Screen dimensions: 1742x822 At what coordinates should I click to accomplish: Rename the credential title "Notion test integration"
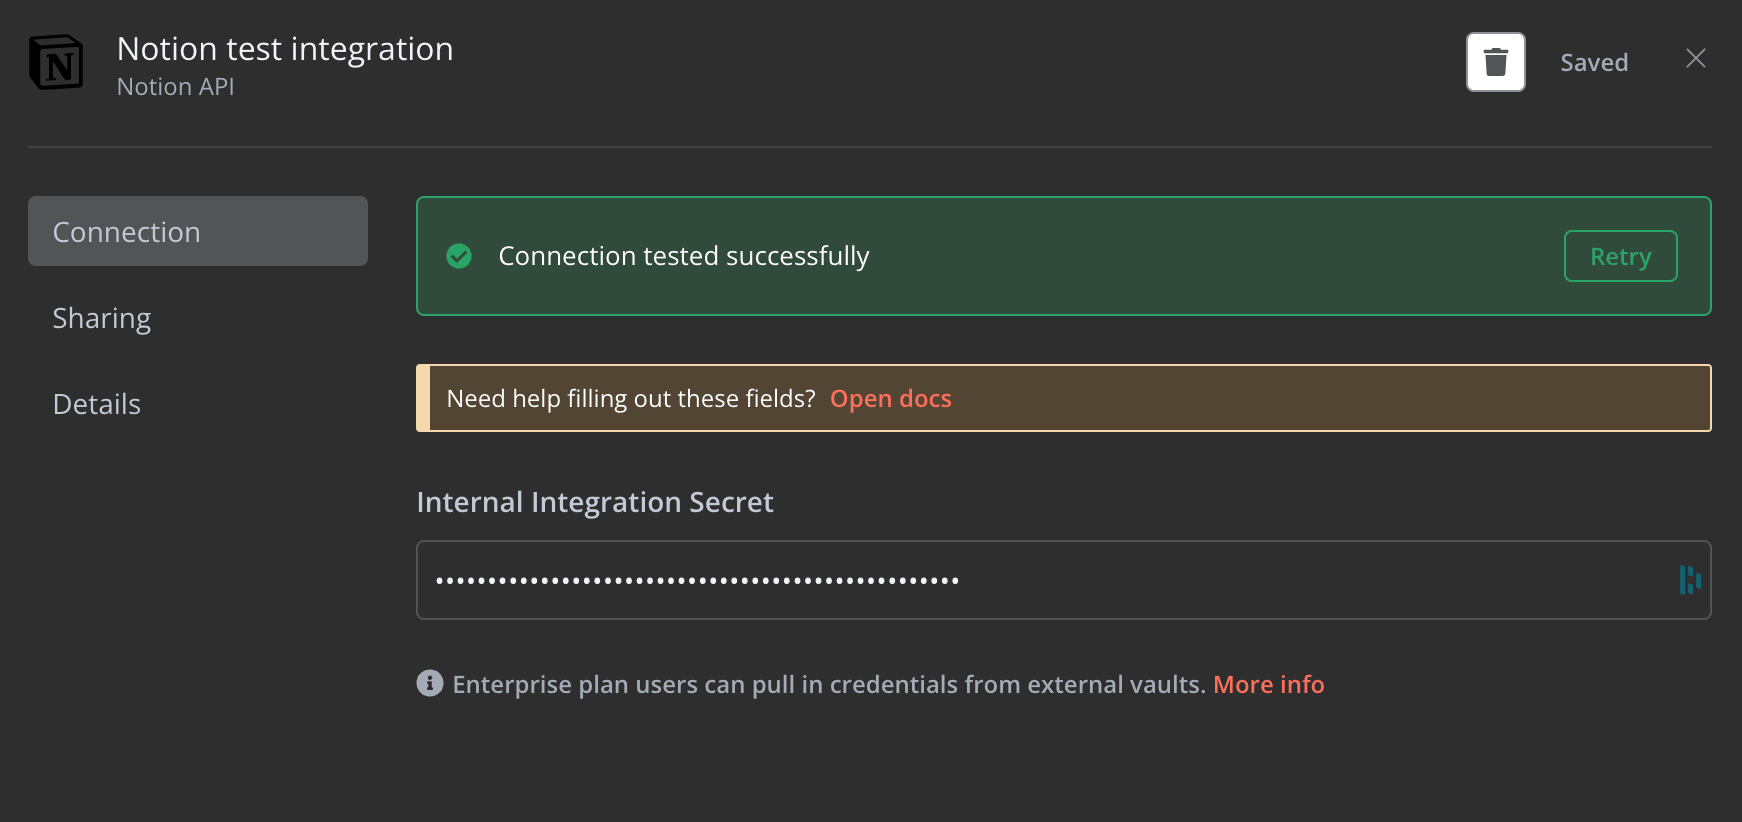click(x=285, y=49)
